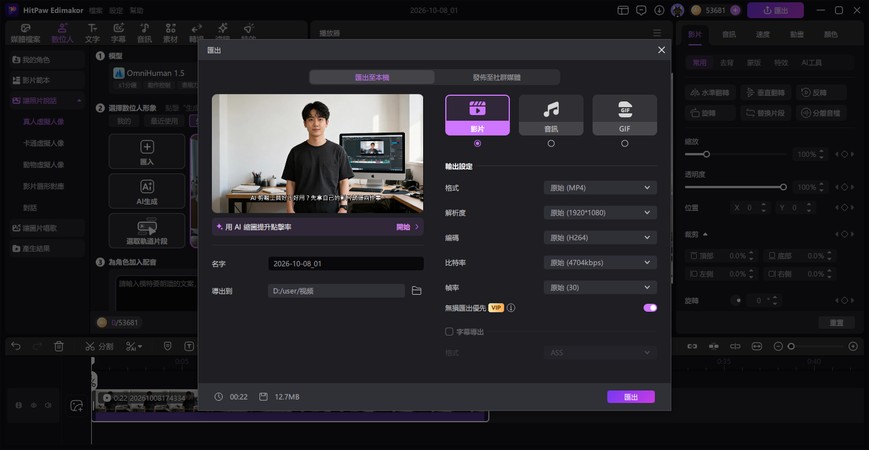Image resolution: width=869 pixels, height=450 pixels.
Task: Check the 字幕導出 subtitle export checkbox
Action: click(x=449, y=331)
